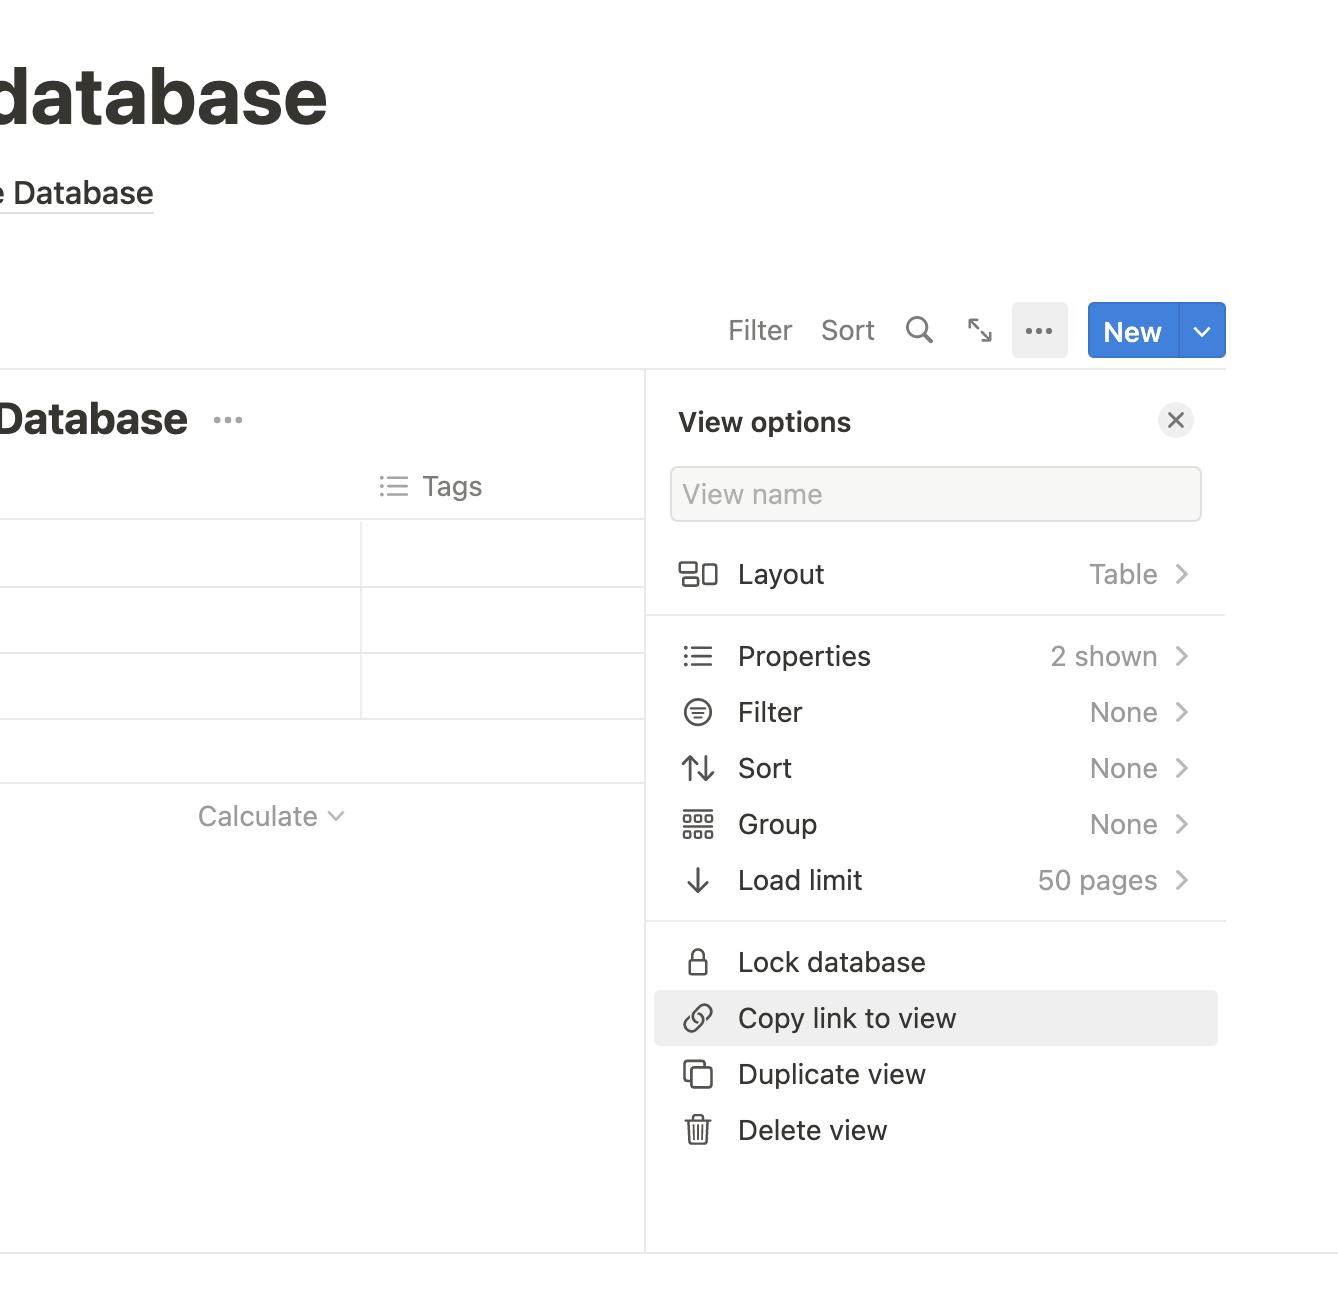Click the Duplicate view icon

(x=698, y=1074)
